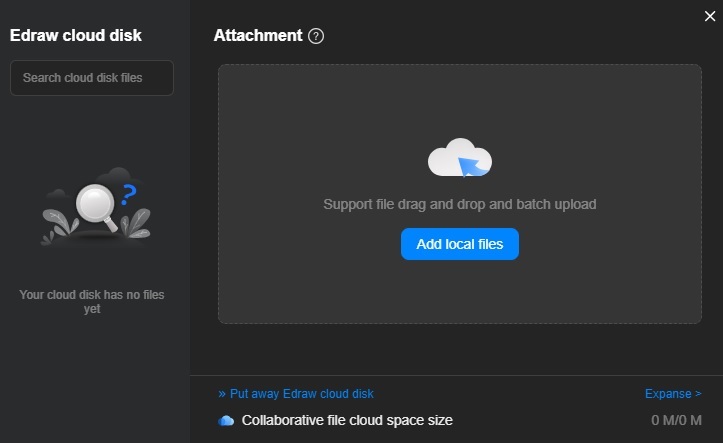723x443 pixels.
Task: Close the Attachment dialog with X
Action: (x=710, y=16)
